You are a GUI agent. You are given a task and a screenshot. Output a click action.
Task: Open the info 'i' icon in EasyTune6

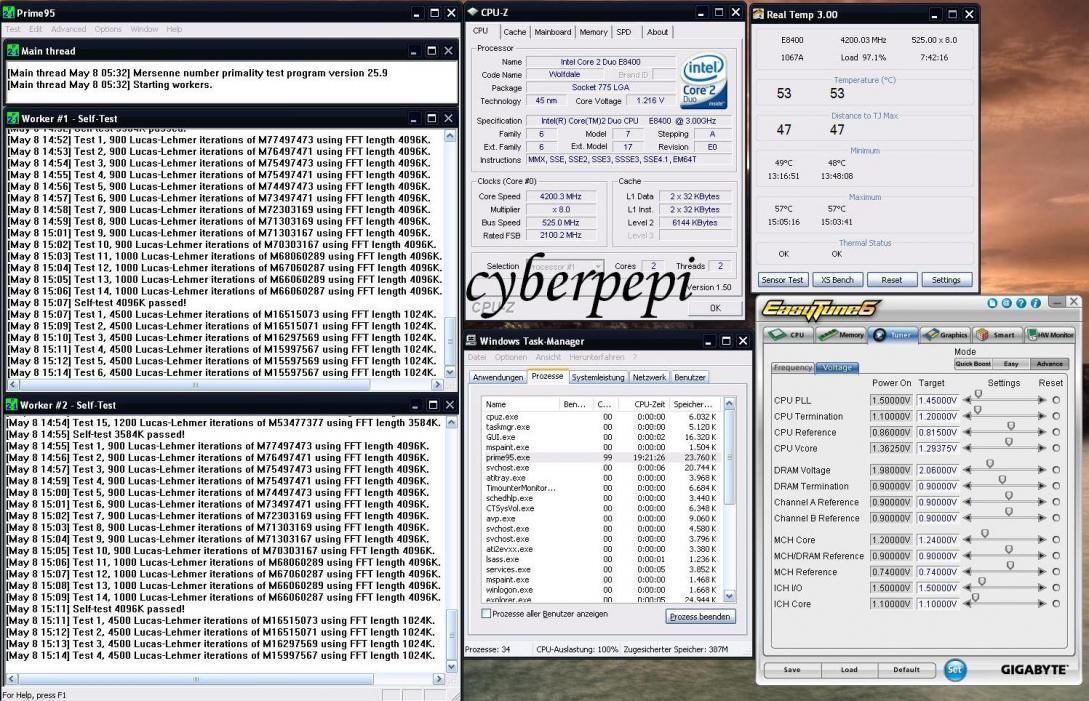pyautogui.click(x=1036, y=303)
